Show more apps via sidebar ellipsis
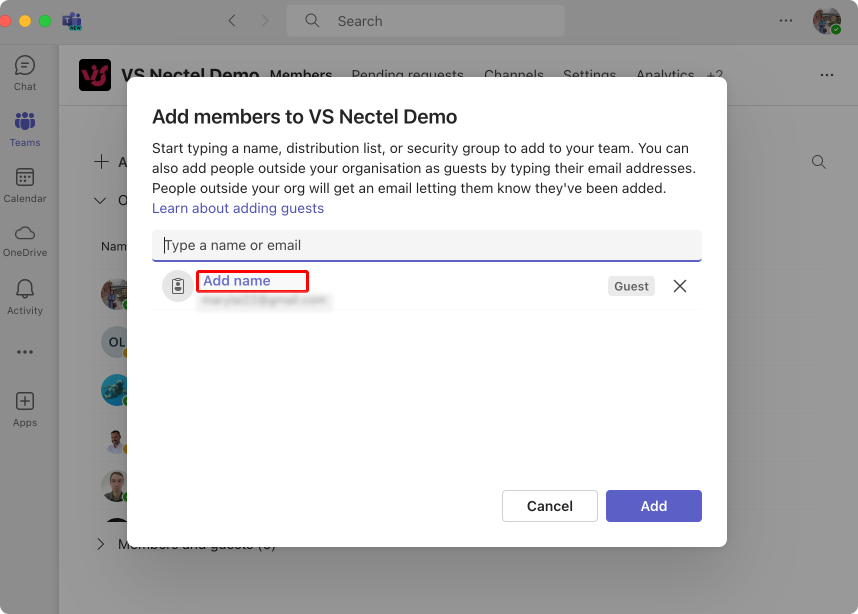This screenshot has height=614, width=858. [25, 352]
